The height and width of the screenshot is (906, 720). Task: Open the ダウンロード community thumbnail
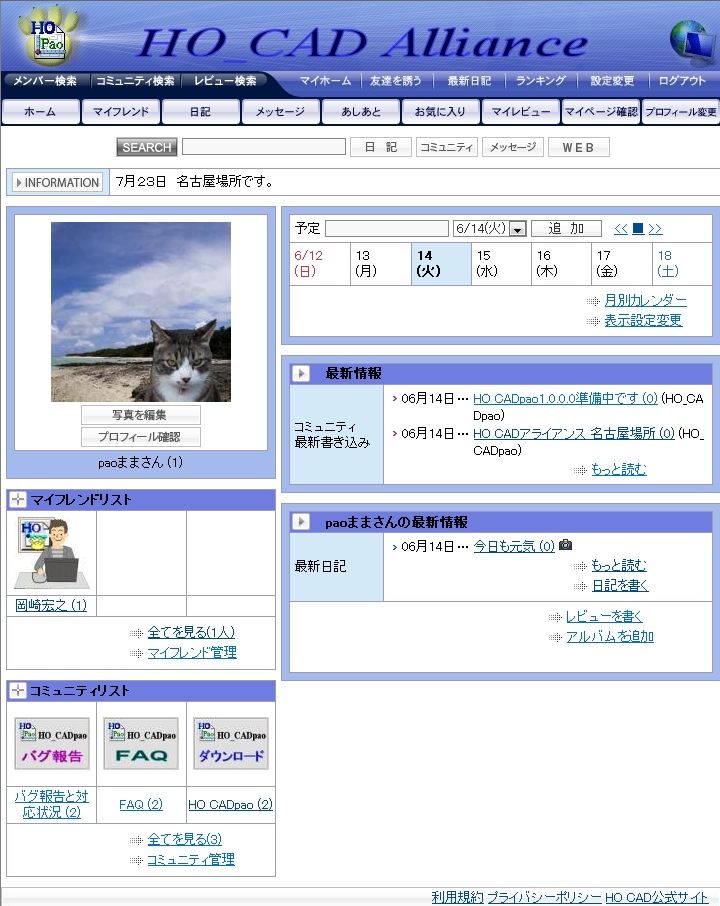pyautogui.click(x=231, y=744)
